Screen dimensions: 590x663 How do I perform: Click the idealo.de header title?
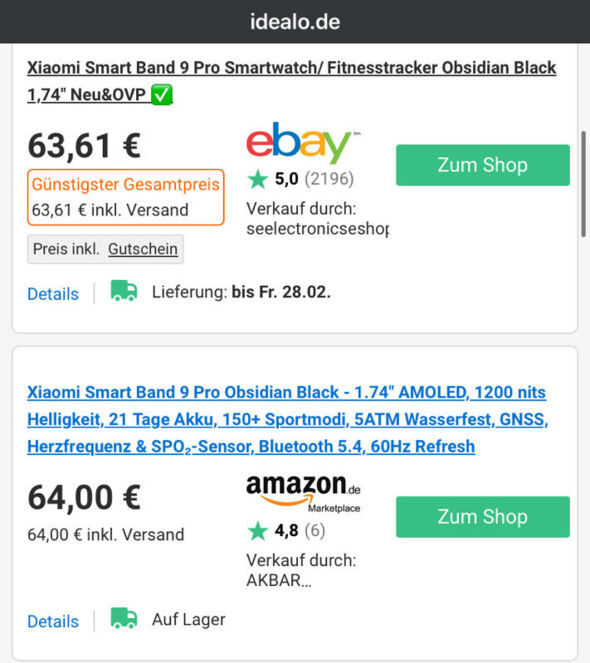click(295, 22)
